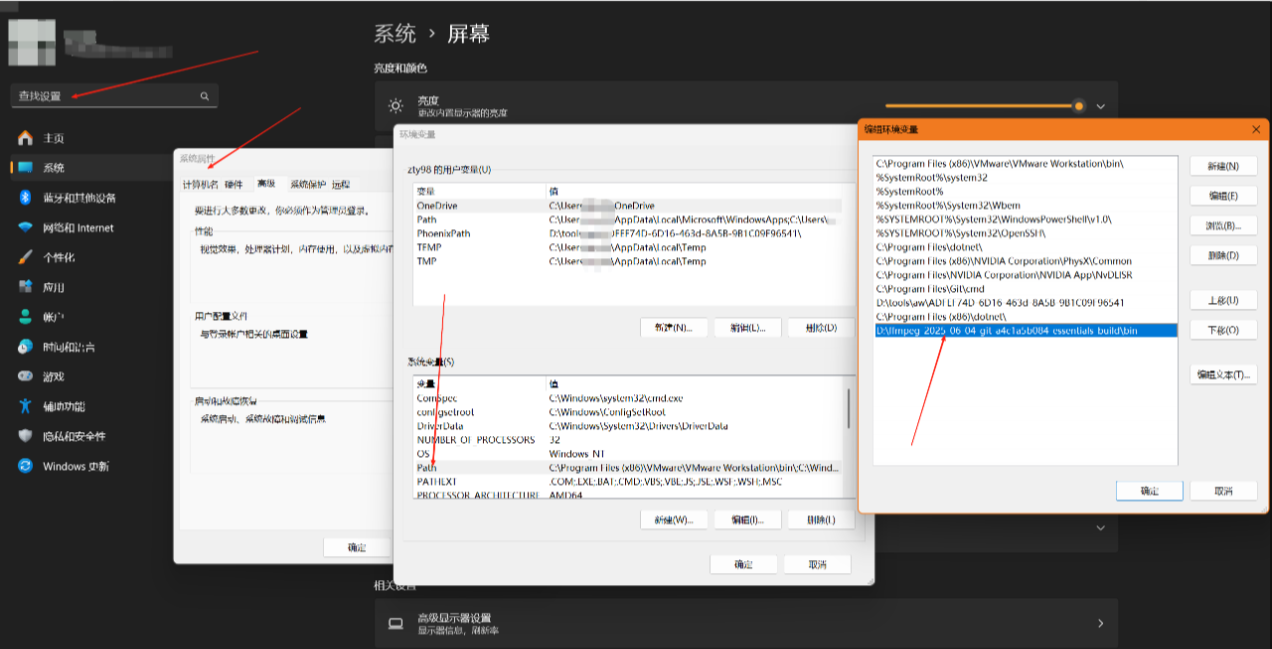Click the search magnifier in 查找设置
The width and height of the screenshot is (1272, 649).
(x=204, y=96)
